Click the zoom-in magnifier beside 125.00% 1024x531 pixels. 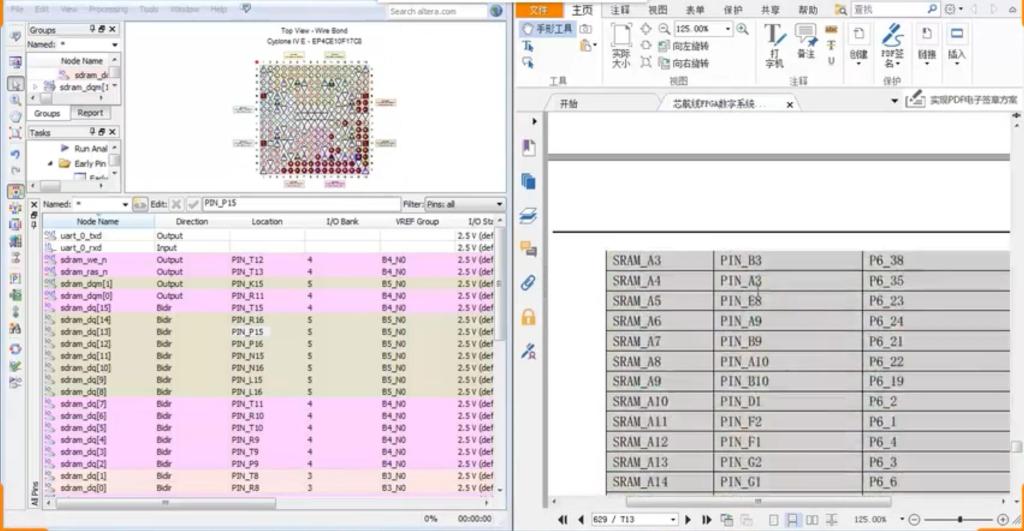(742, 29)
